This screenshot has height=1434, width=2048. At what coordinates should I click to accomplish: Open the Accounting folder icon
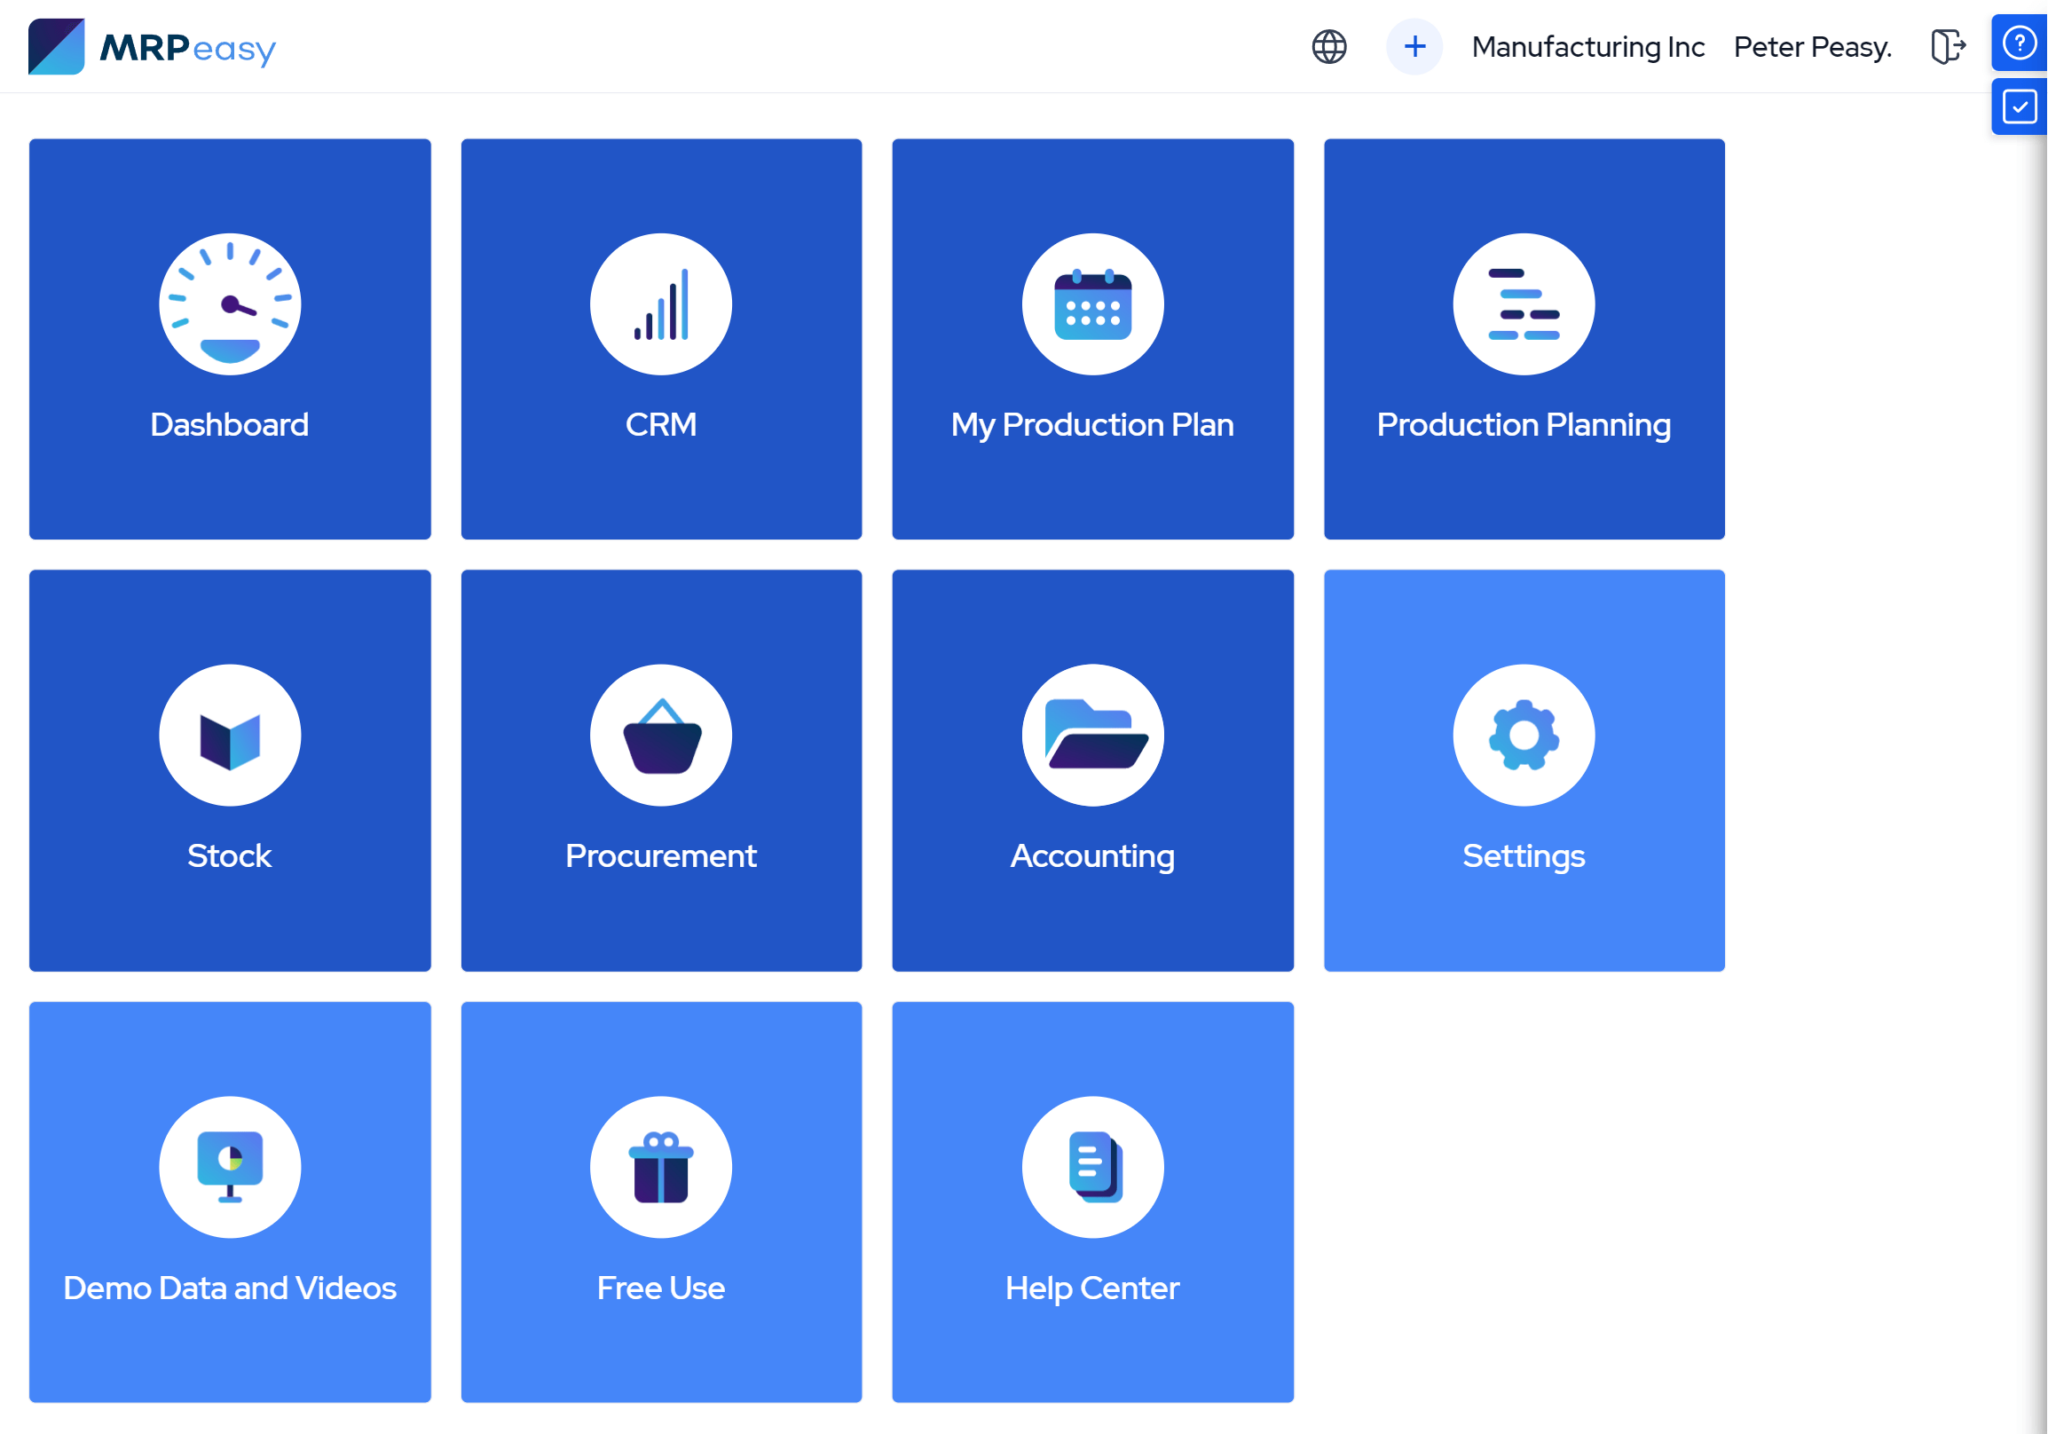[1092, 735]
